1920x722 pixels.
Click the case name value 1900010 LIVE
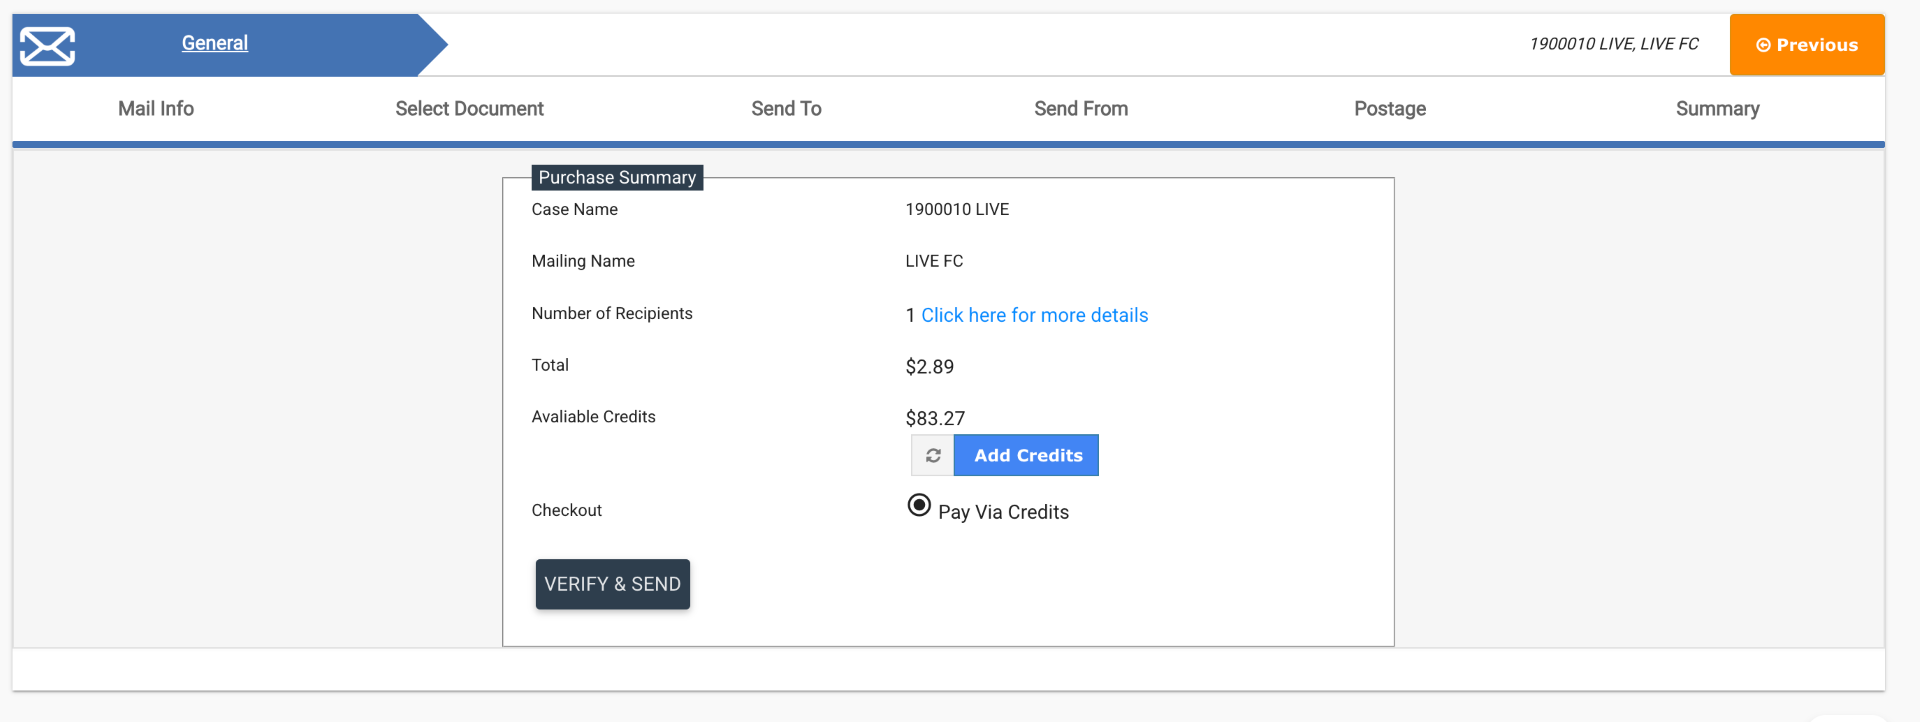(957, 210)
